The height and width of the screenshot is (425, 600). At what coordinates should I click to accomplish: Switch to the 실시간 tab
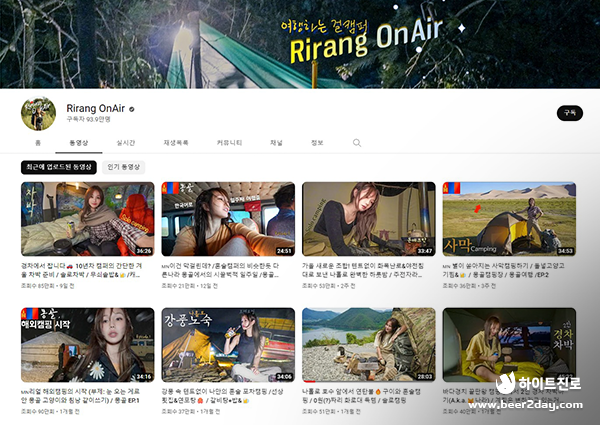[126, 143]
